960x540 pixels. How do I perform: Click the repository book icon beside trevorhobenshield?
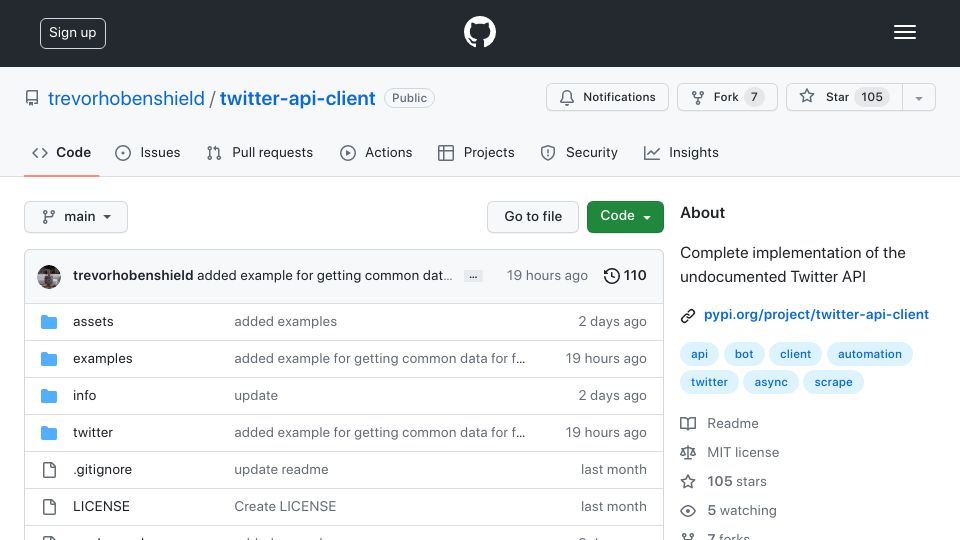(32, 98)
